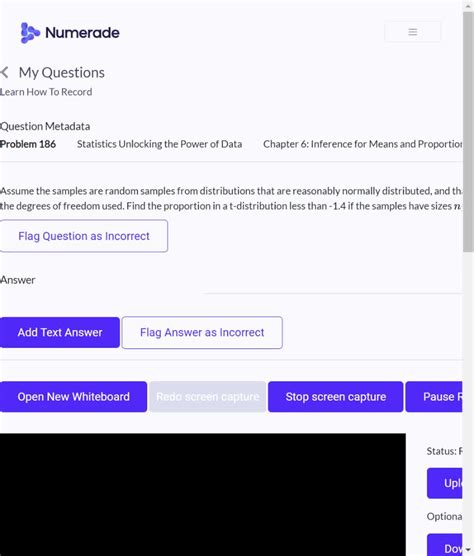The image size is (474, 556).
Task: Click Flag Answer as Incorrect
Action: (202, 333)
